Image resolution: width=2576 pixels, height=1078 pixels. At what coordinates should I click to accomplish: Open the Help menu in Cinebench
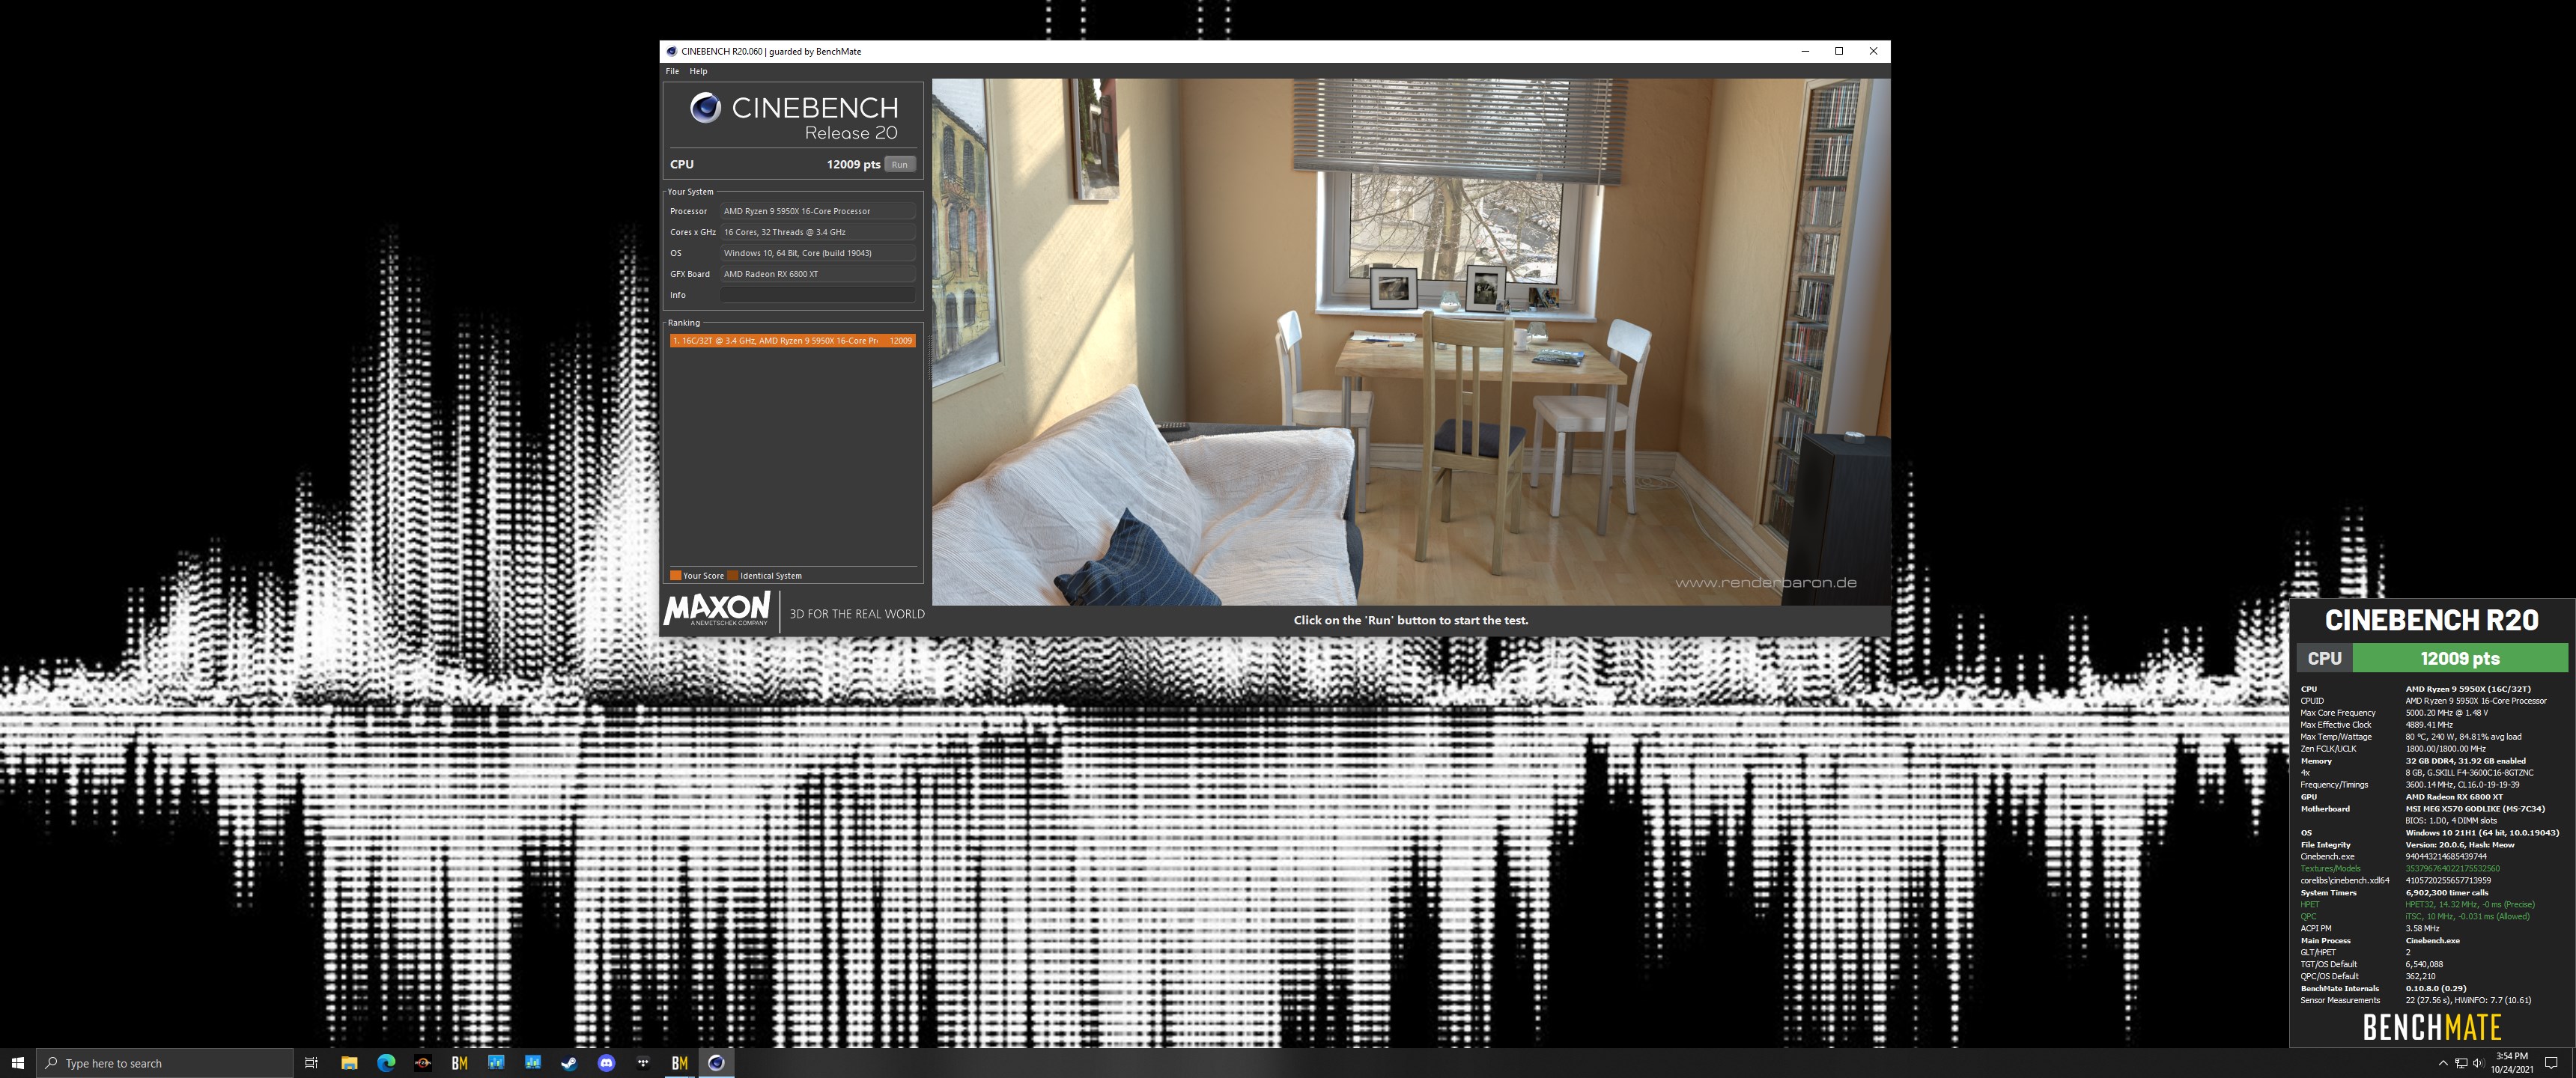click(x=698, y=71)
